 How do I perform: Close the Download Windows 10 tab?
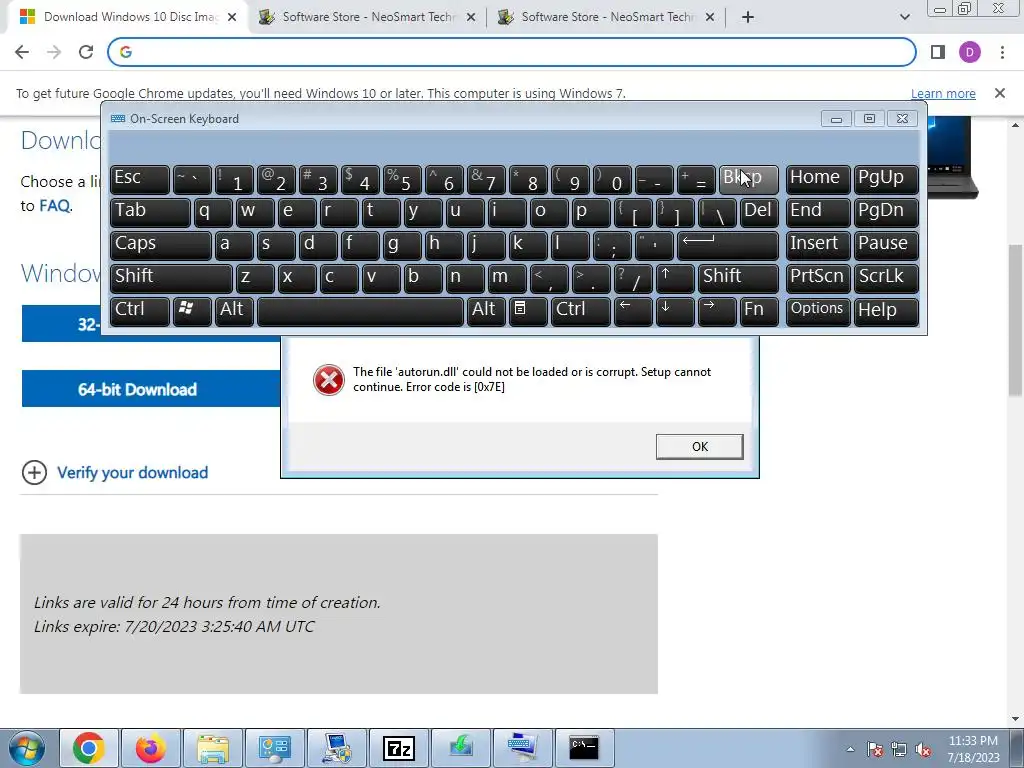[x=232, y=17]
